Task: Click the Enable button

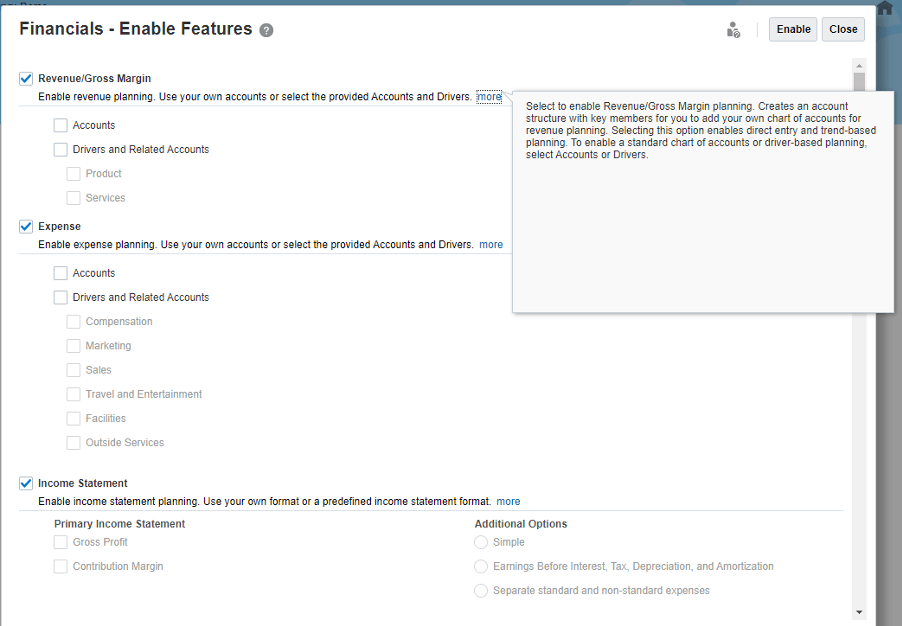Action: (x=793, y=29)
